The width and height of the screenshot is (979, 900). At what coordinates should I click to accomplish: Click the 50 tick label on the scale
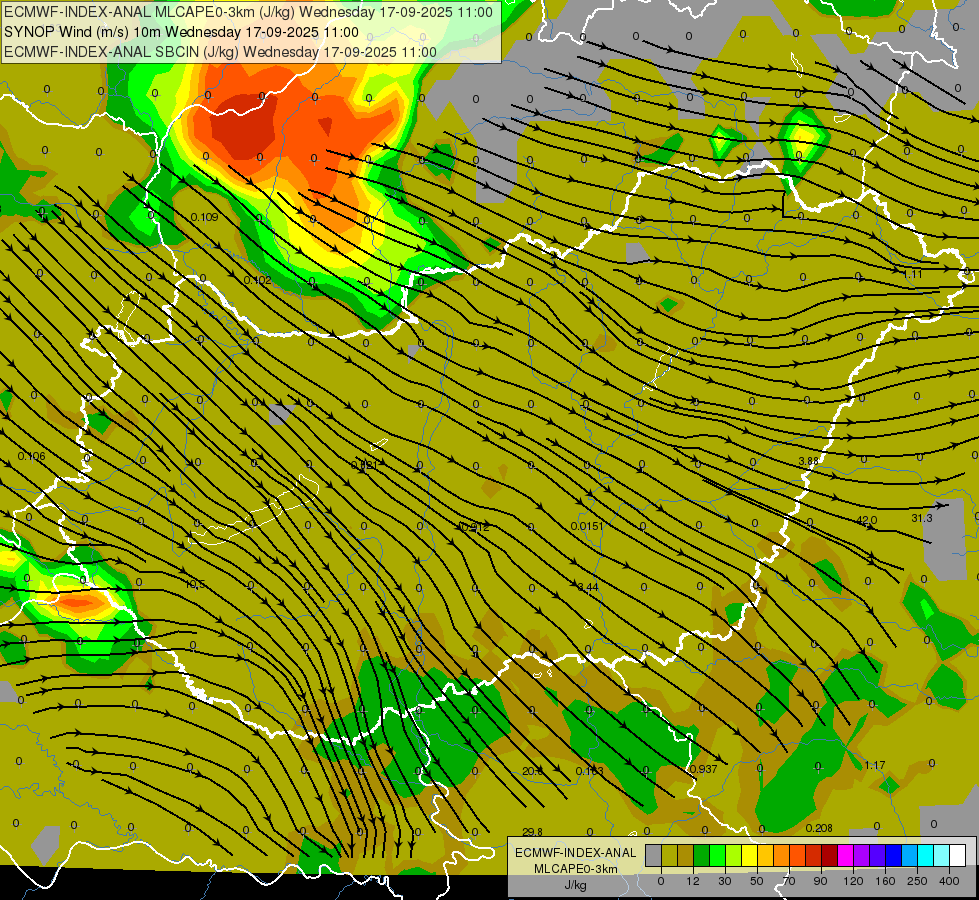tap(757, 881)
